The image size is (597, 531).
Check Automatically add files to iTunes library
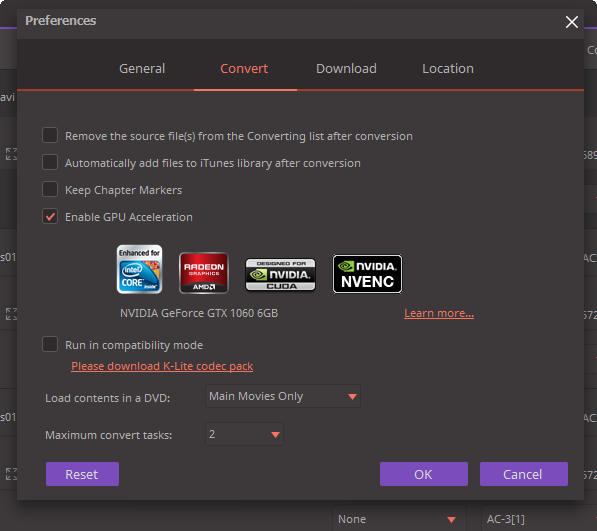(50, 162)
